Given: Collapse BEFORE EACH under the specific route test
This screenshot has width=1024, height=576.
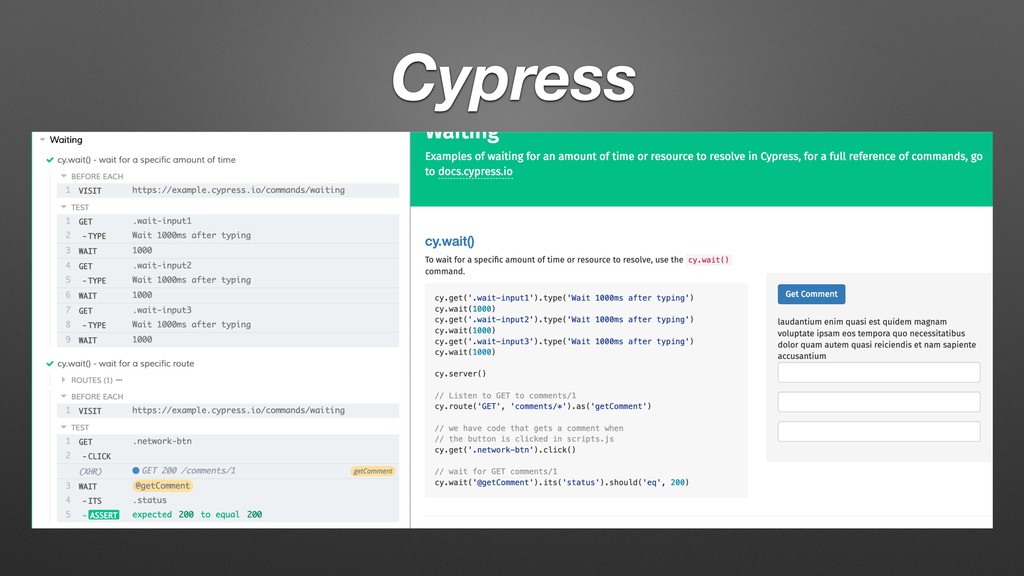Looking at the screenshot, I should tap(64, 396).
